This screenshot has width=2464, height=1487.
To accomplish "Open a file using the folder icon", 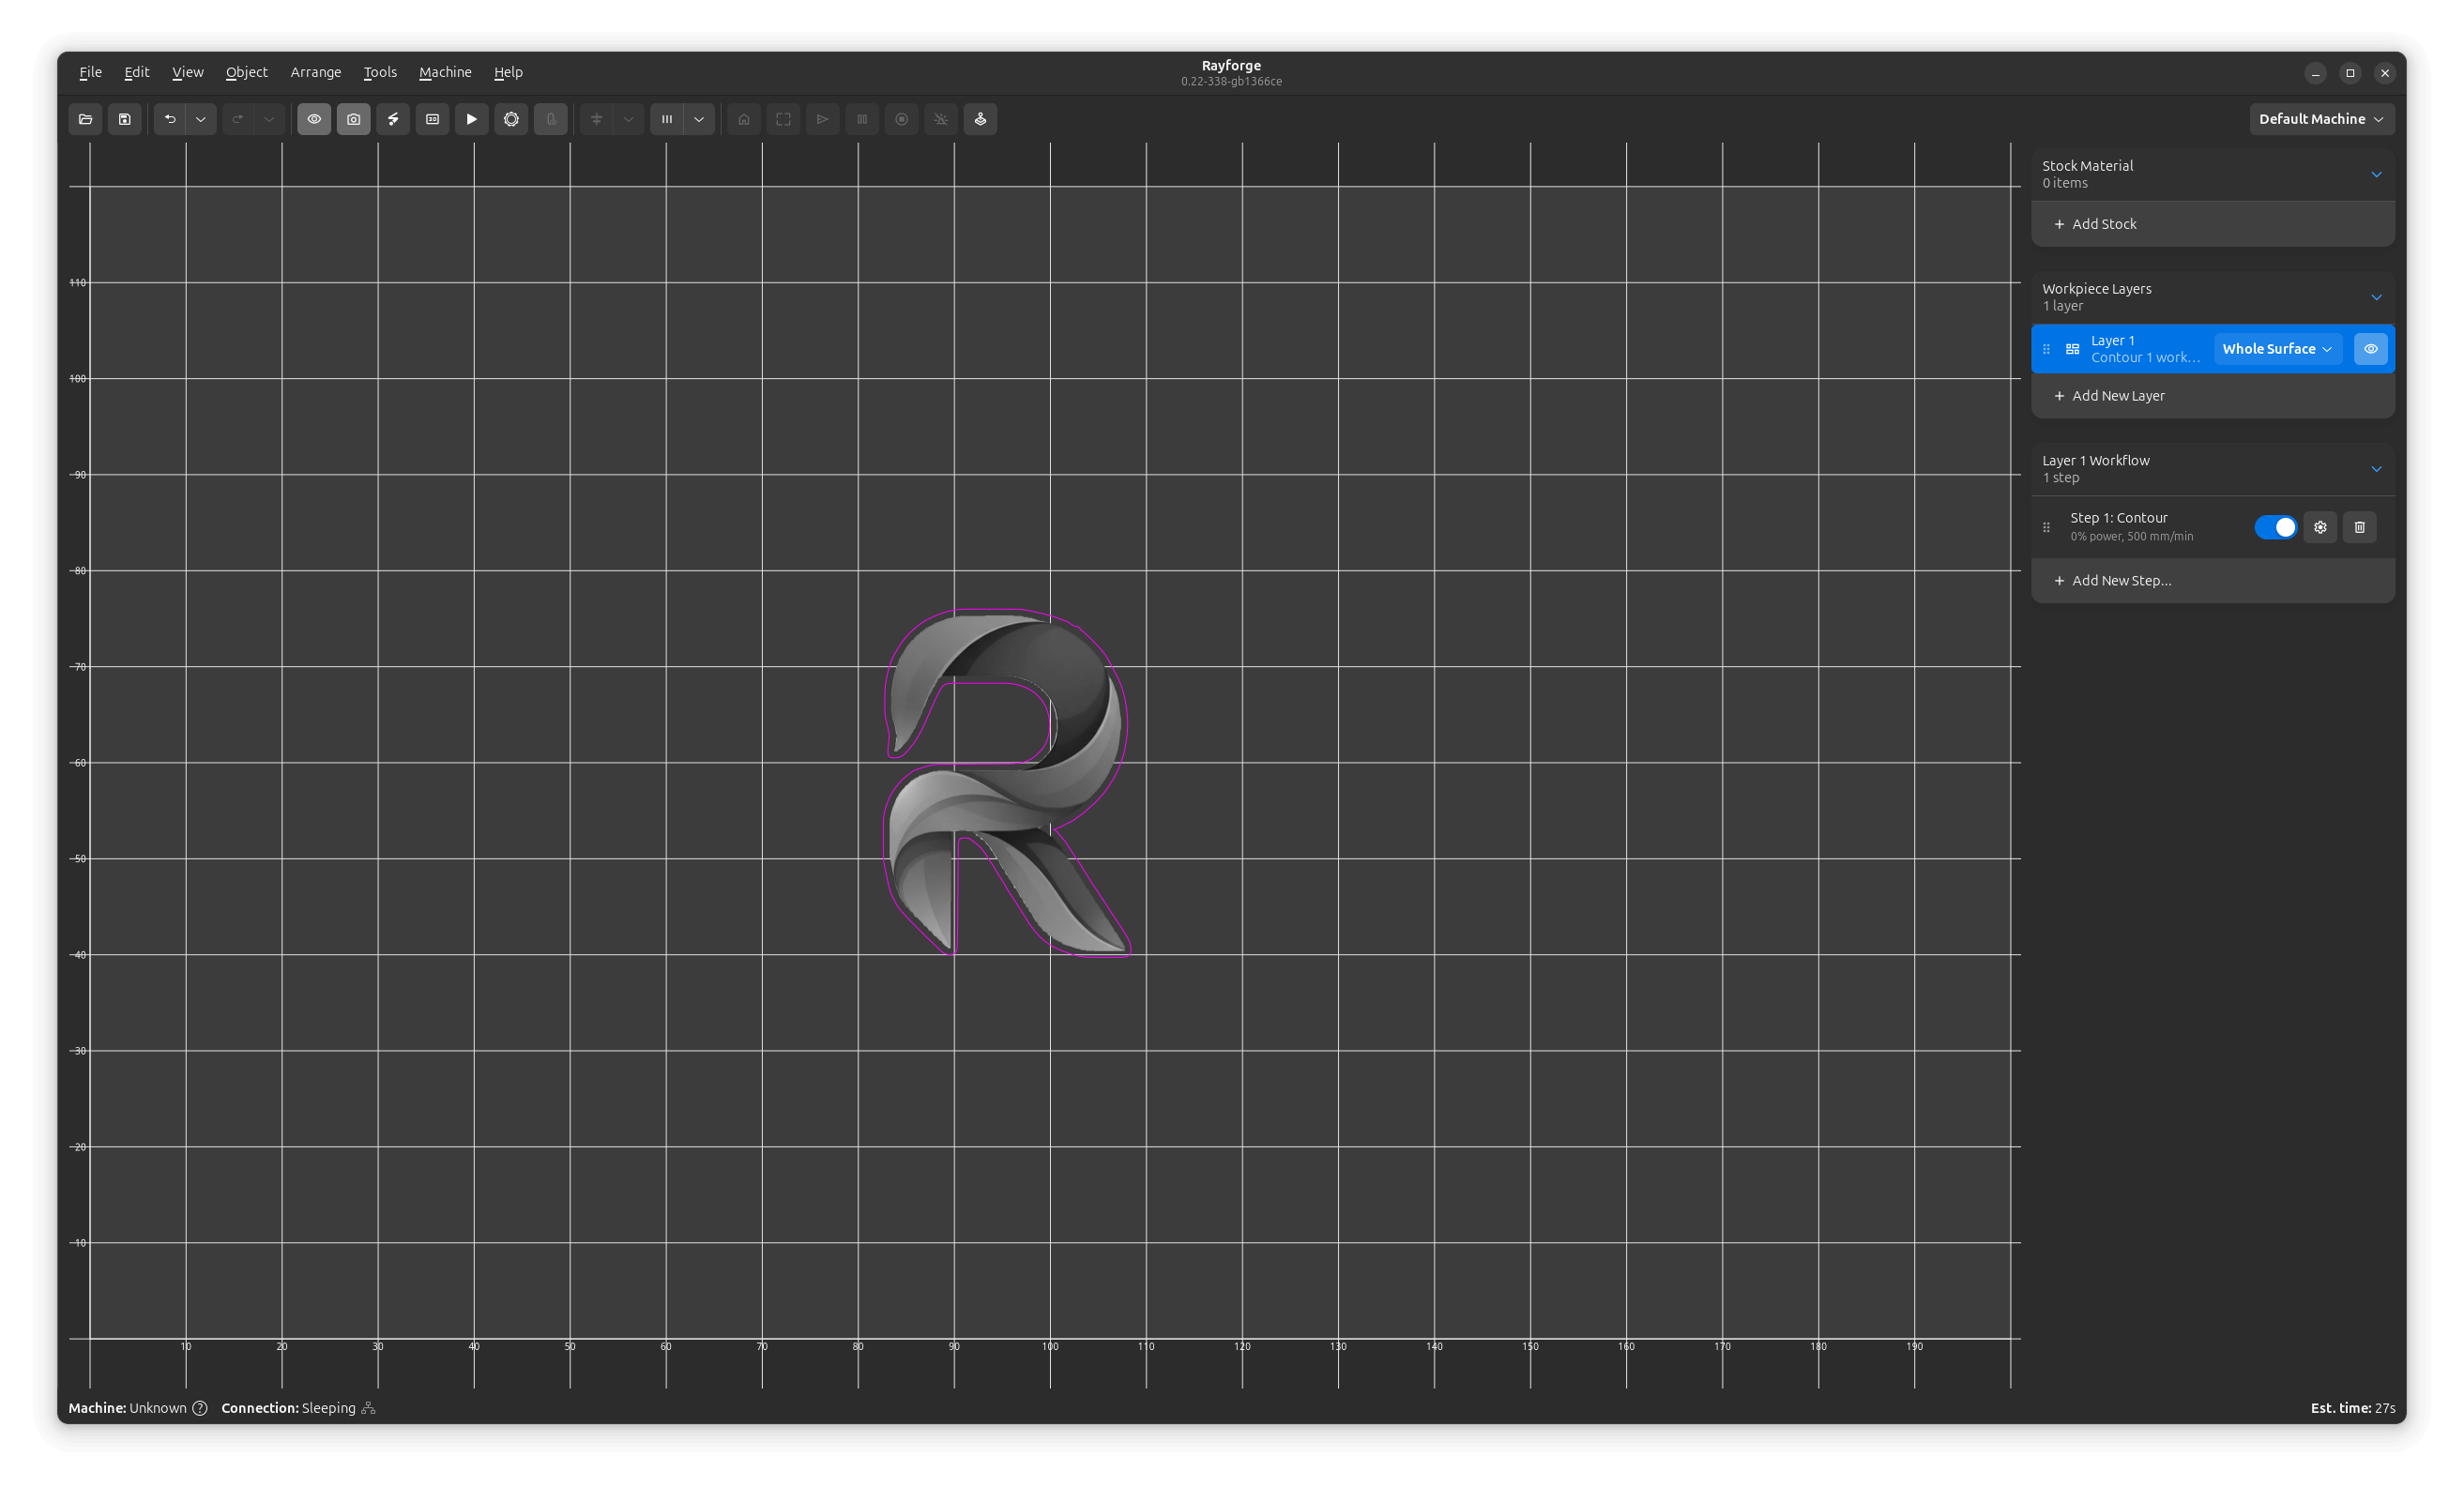I will click(x=85, y=119).
